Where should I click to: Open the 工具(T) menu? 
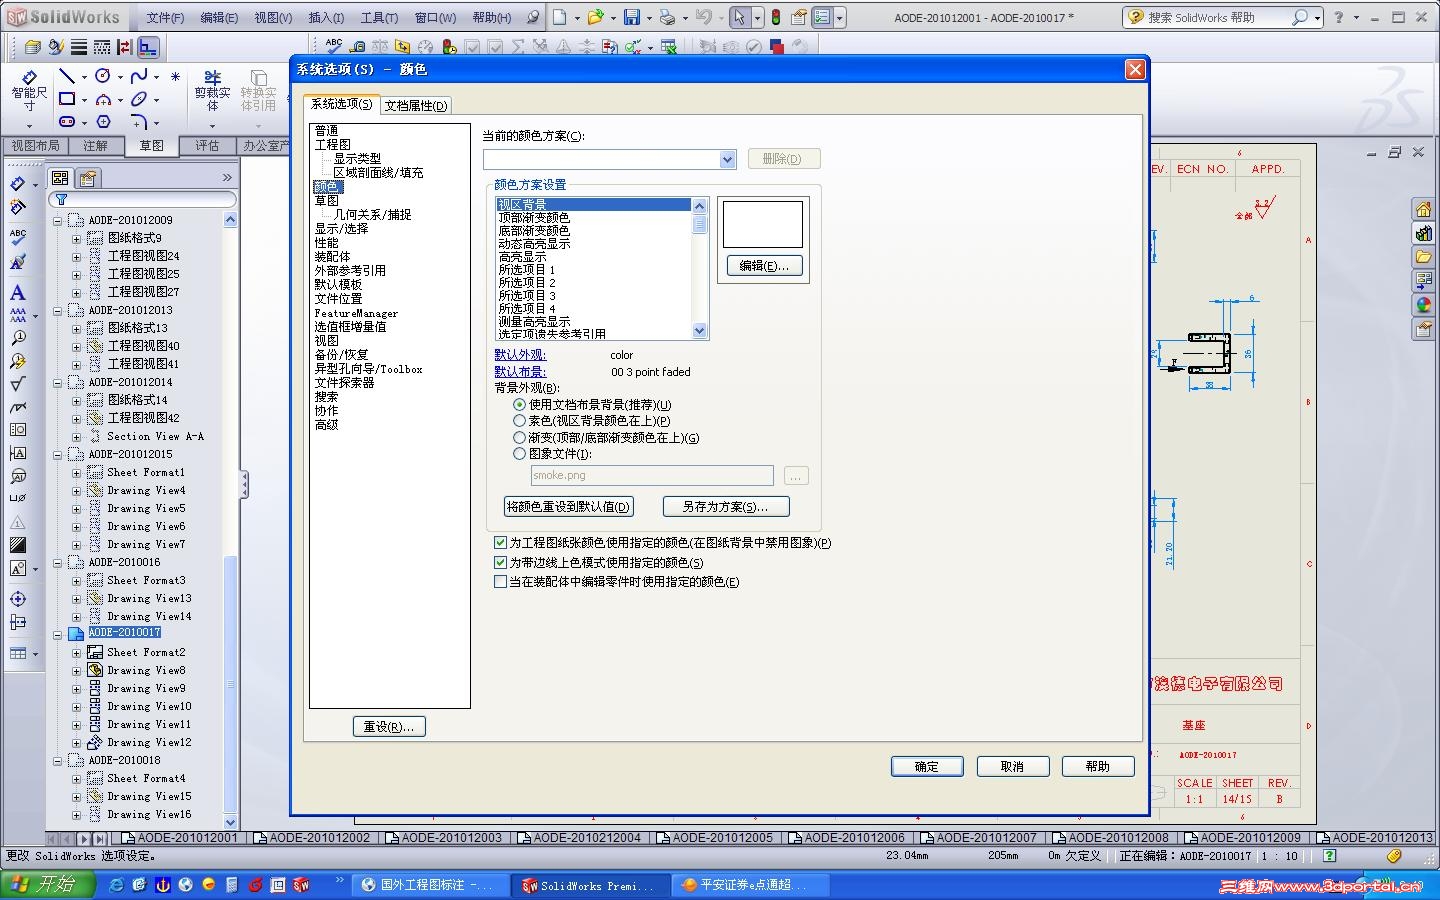tap(379, 18)
